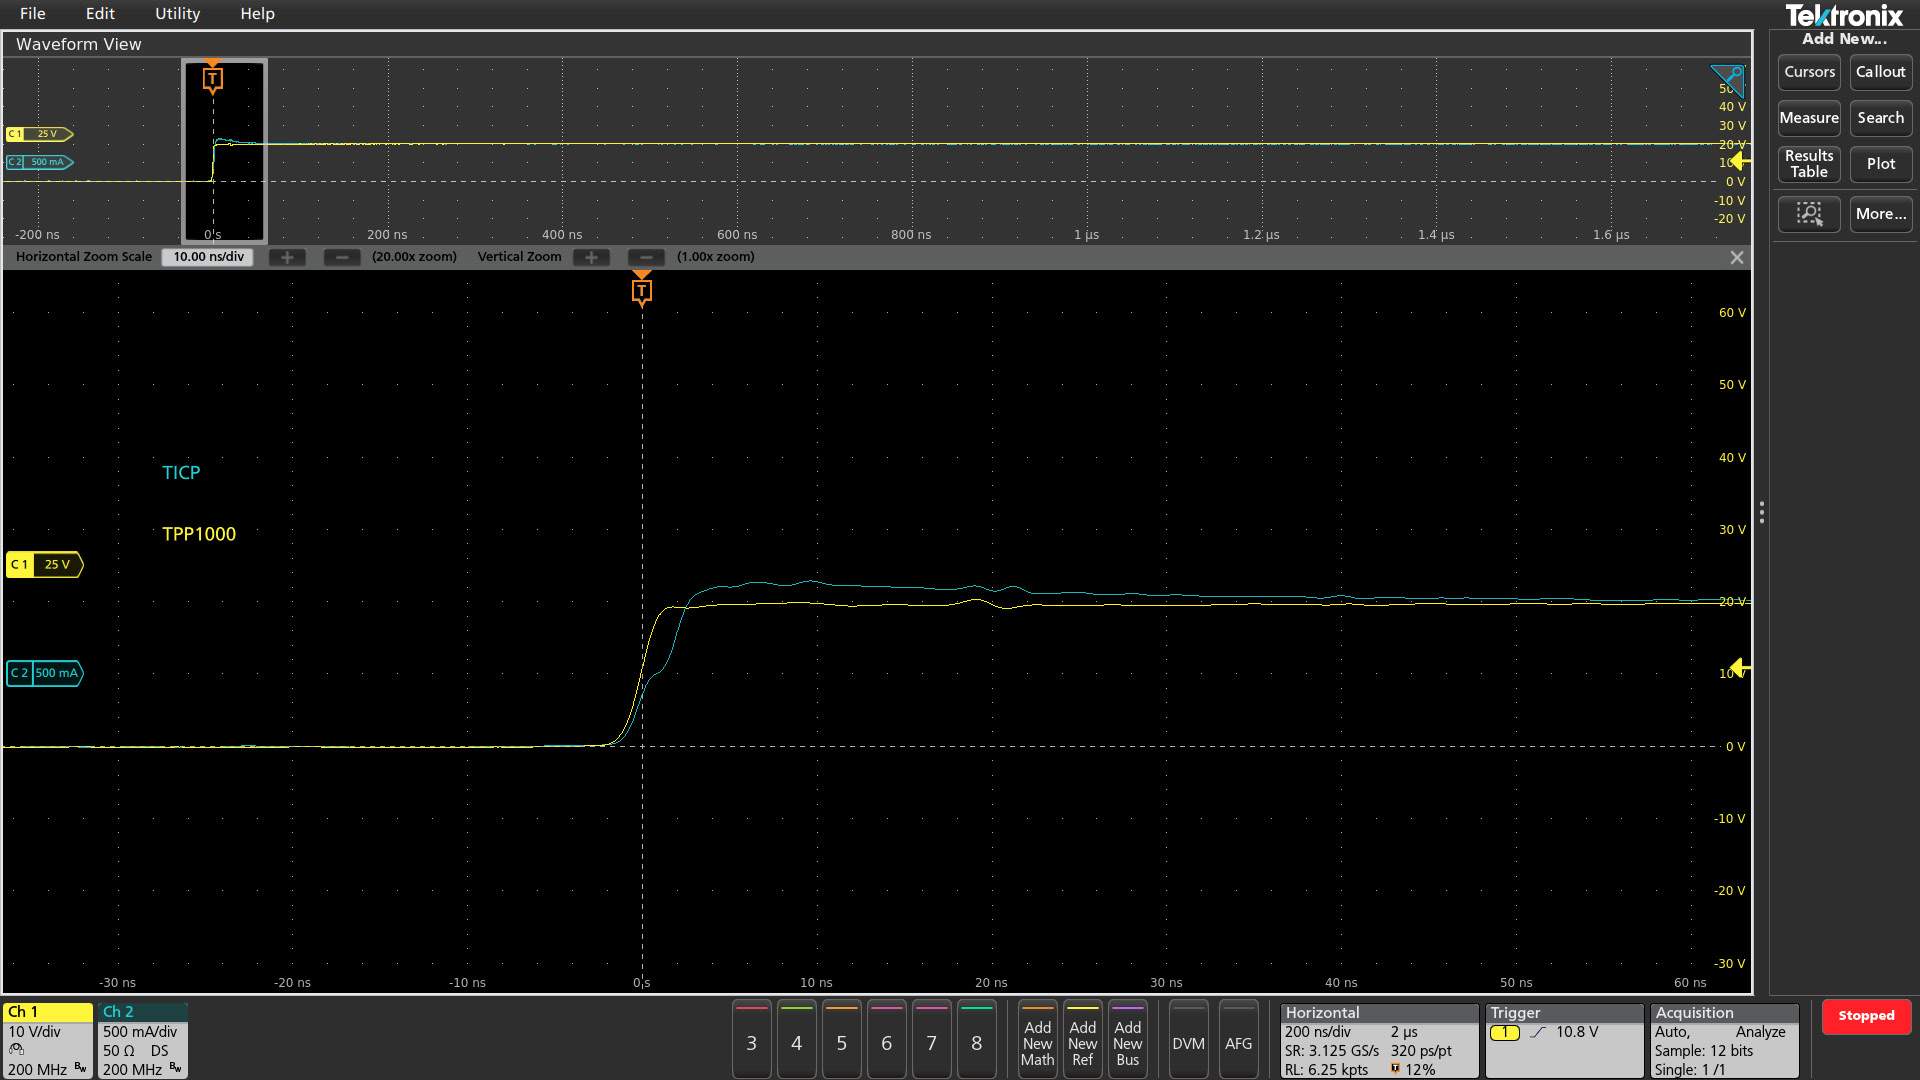Screen dimensions: 1920x1080
Task: Click vertical zoom plus button
Action: click(591, 257)
